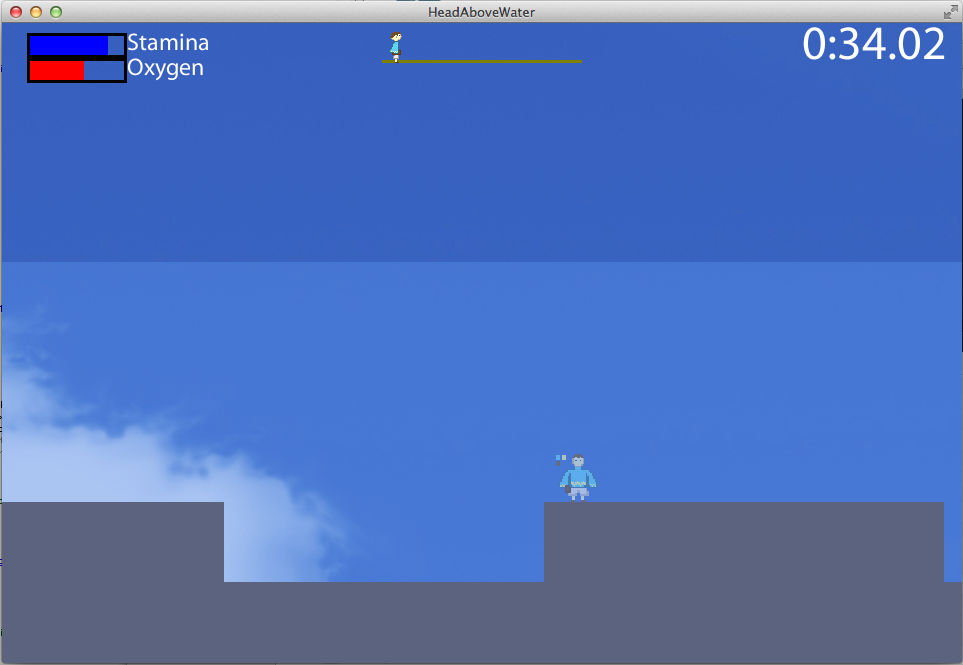This screenshot has height=665, width=963.
Task: Click the left gray ledge block
Action: [112, 542]
